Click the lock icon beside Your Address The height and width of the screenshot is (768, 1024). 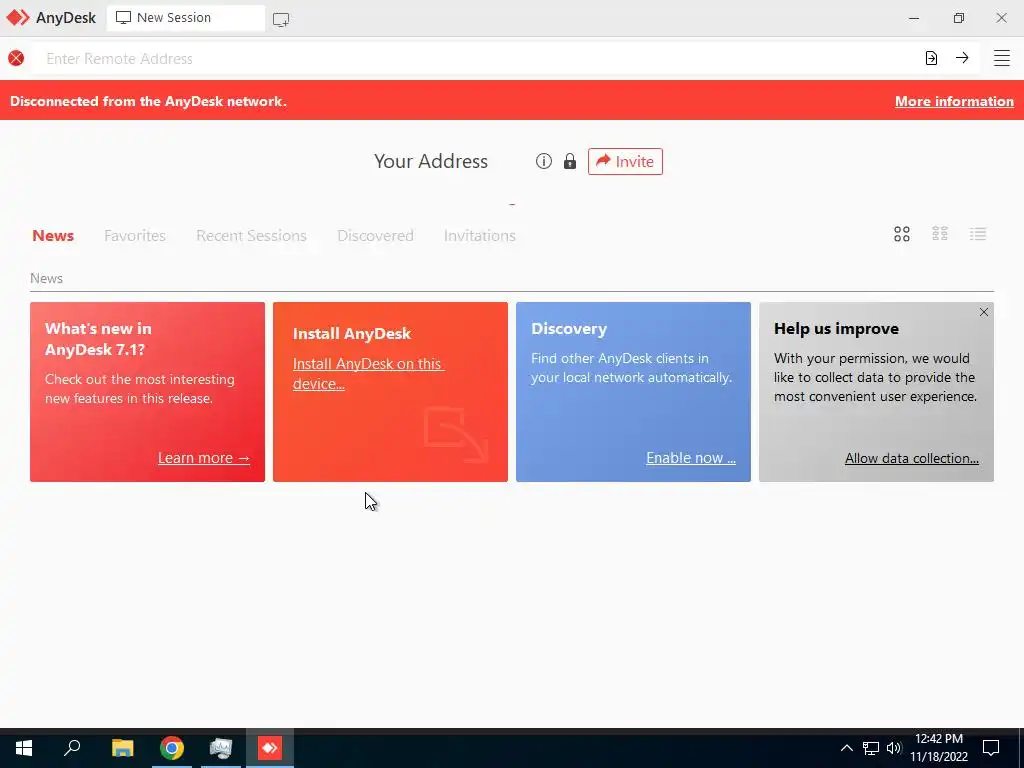tap(570, 161)
